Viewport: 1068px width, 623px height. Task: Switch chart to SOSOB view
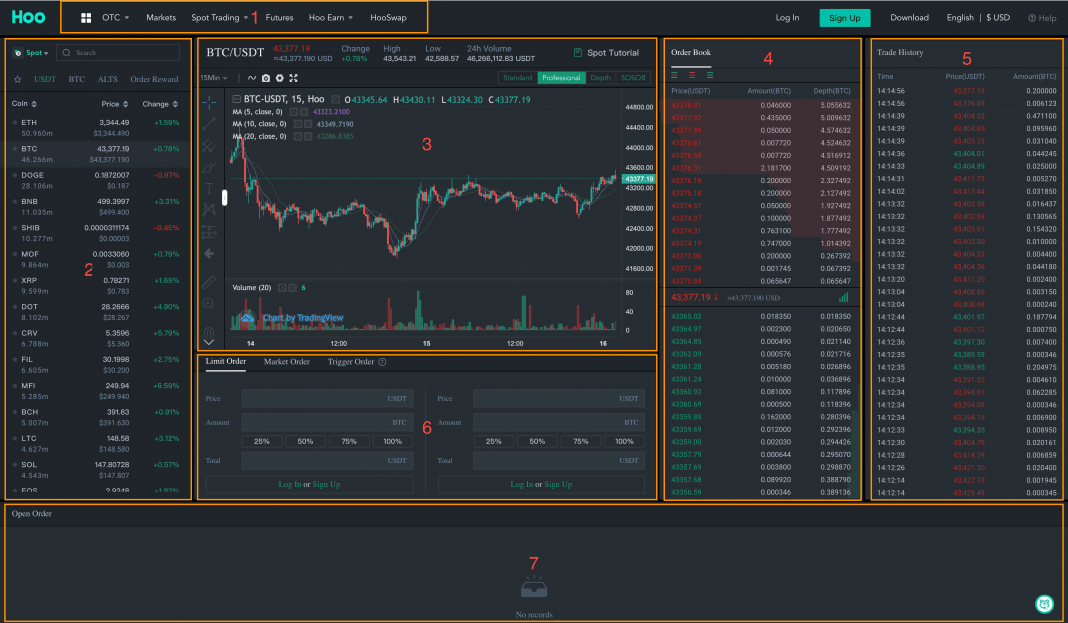click(x=633, y=78)
